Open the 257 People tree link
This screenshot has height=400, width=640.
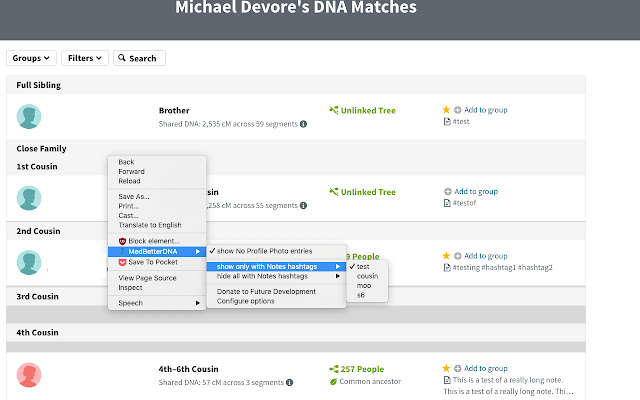coord(362,369)
